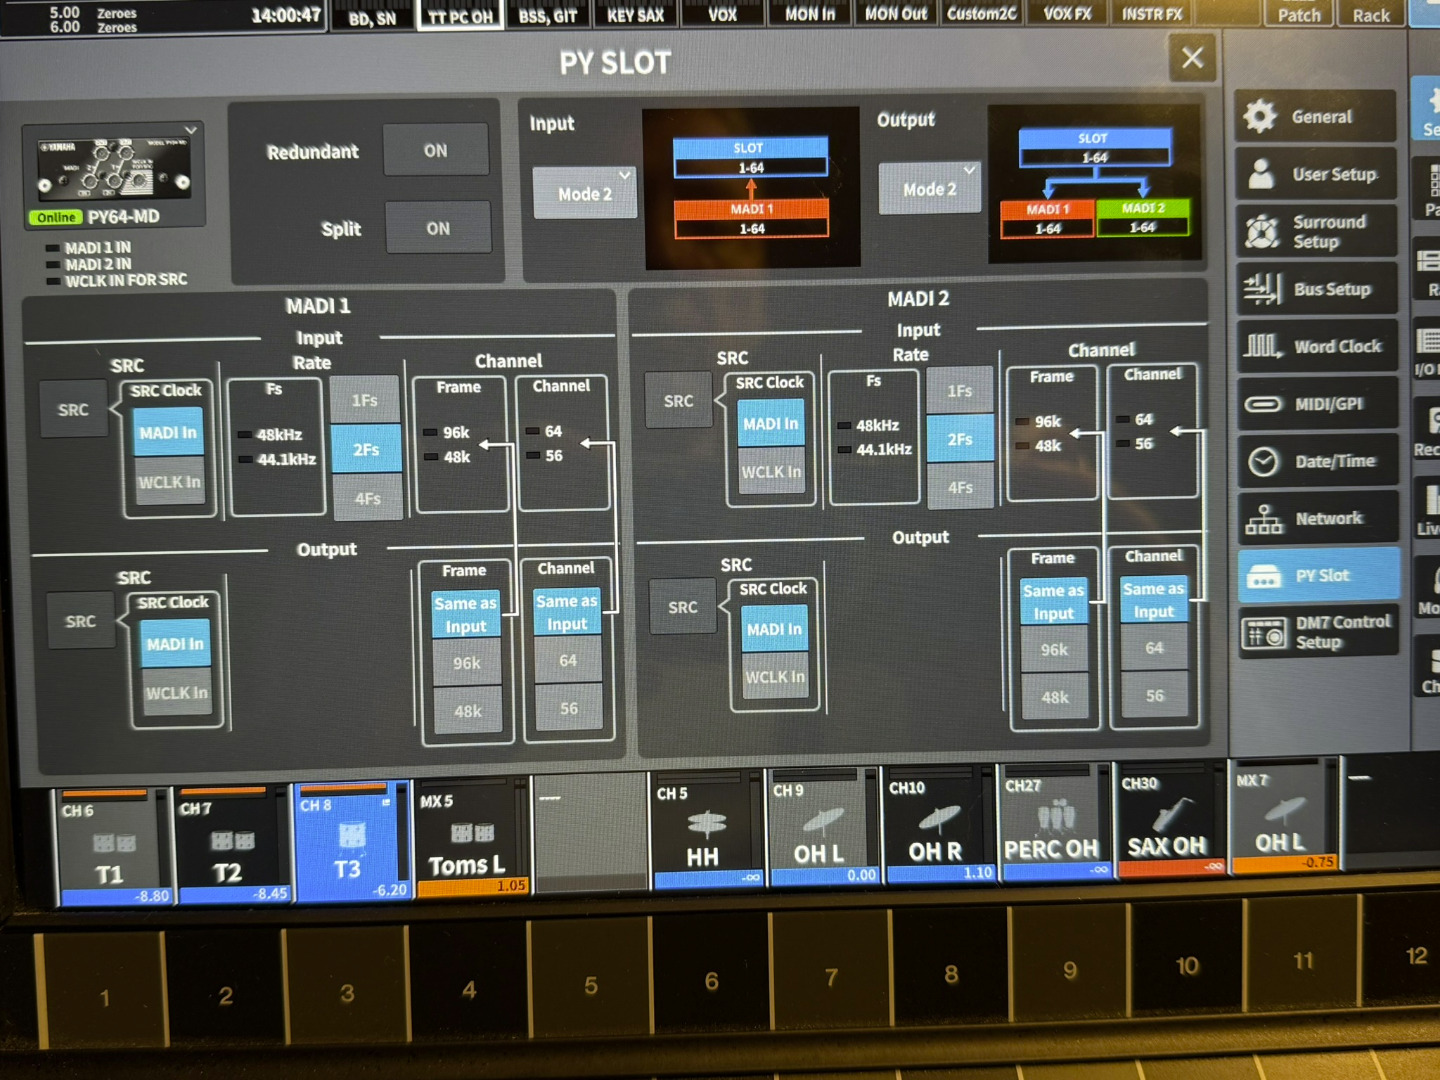Select CH27 PERC OH percussion icon
Screen dimensions: 1440x1080
point(1055,817)
